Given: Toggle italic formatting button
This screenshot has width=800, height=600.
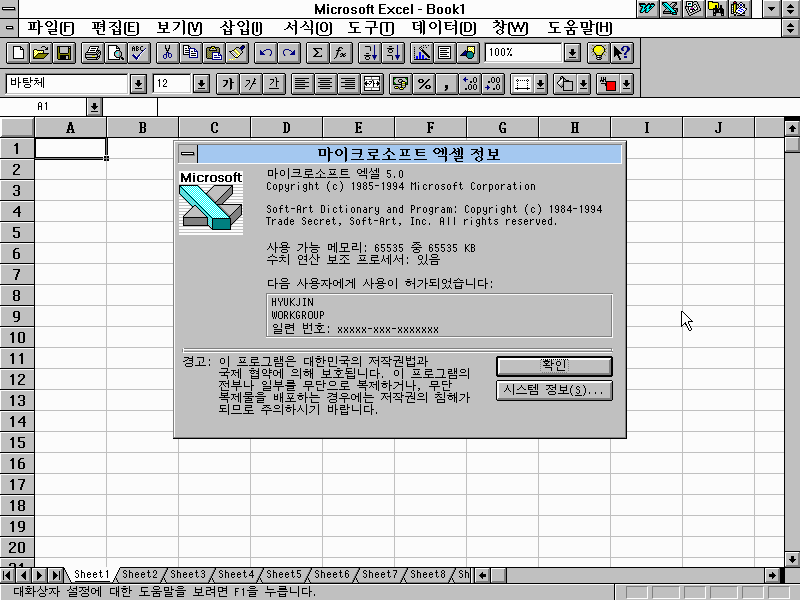Looking at the screenshot, I should pos(251,84).
